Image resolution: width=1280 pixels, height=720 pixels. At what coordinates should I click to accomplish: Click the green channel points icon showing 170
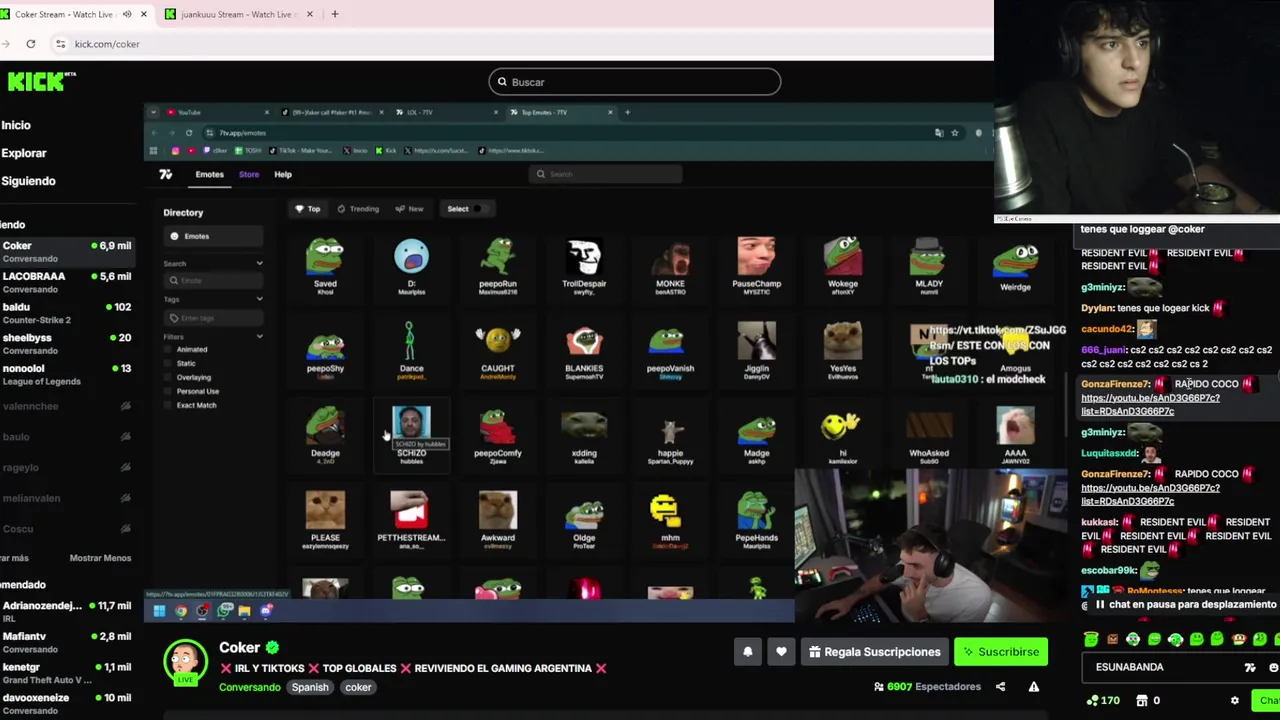(1092, 701)
